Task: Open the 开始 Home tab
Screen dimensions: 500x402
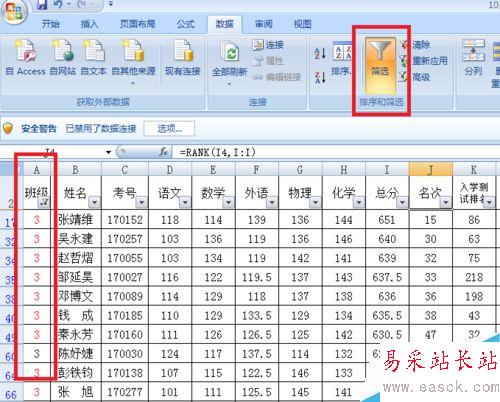Action: tap(51, 24)
